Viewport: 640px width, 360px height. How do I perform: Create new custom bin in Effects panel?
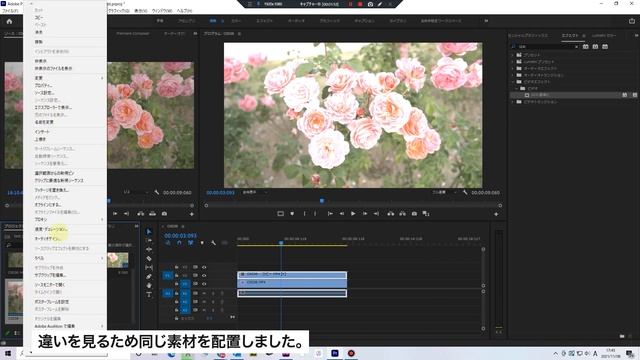coord(622,336)
